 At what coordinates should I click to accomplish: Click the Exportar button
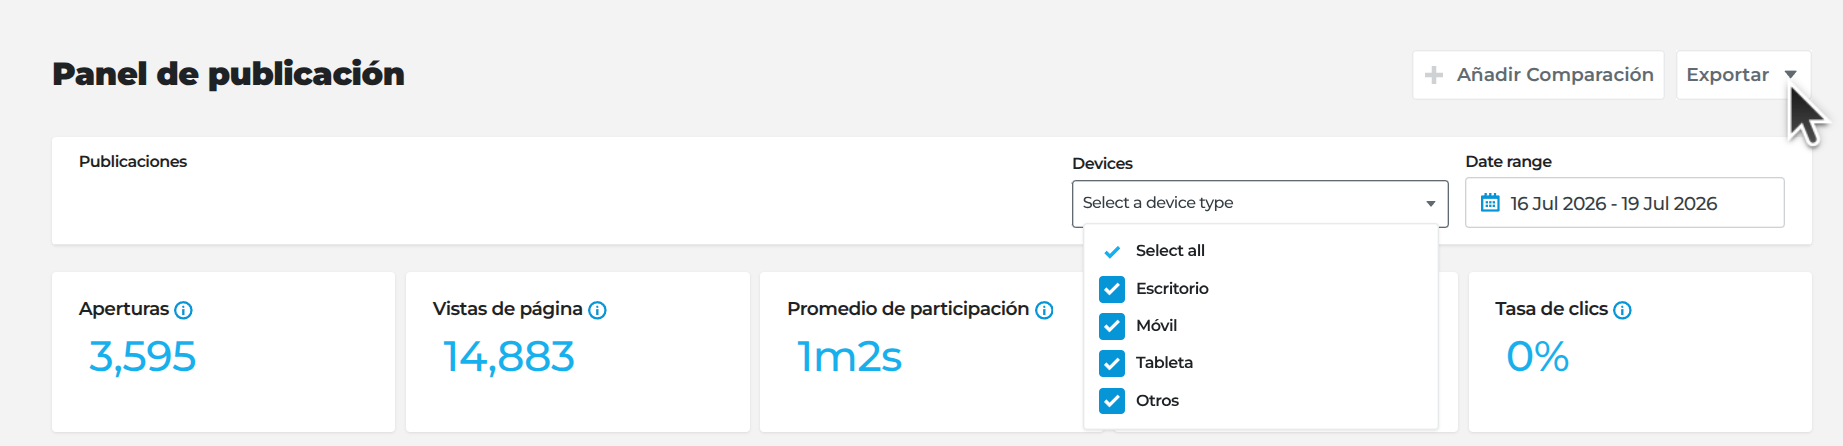tap(1743, 75)
